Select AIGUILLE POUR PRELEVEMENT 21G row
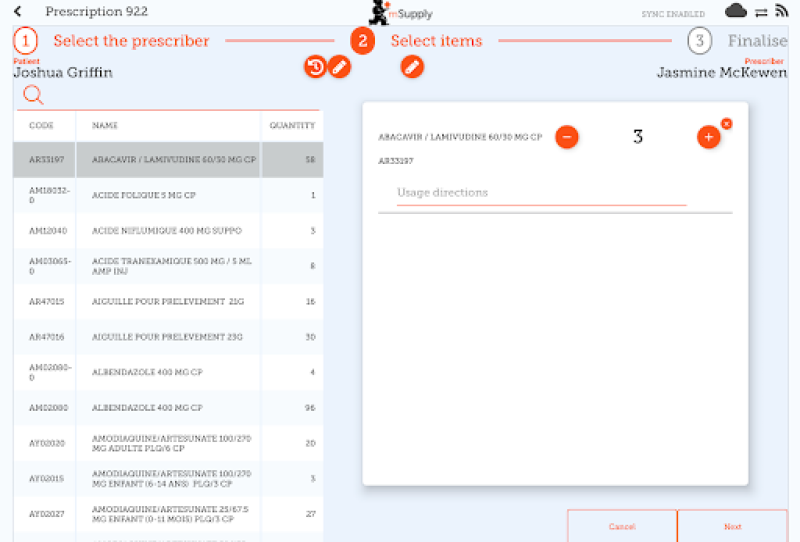The height and width of the screenshot is (542, 800). tap(166, 301)
